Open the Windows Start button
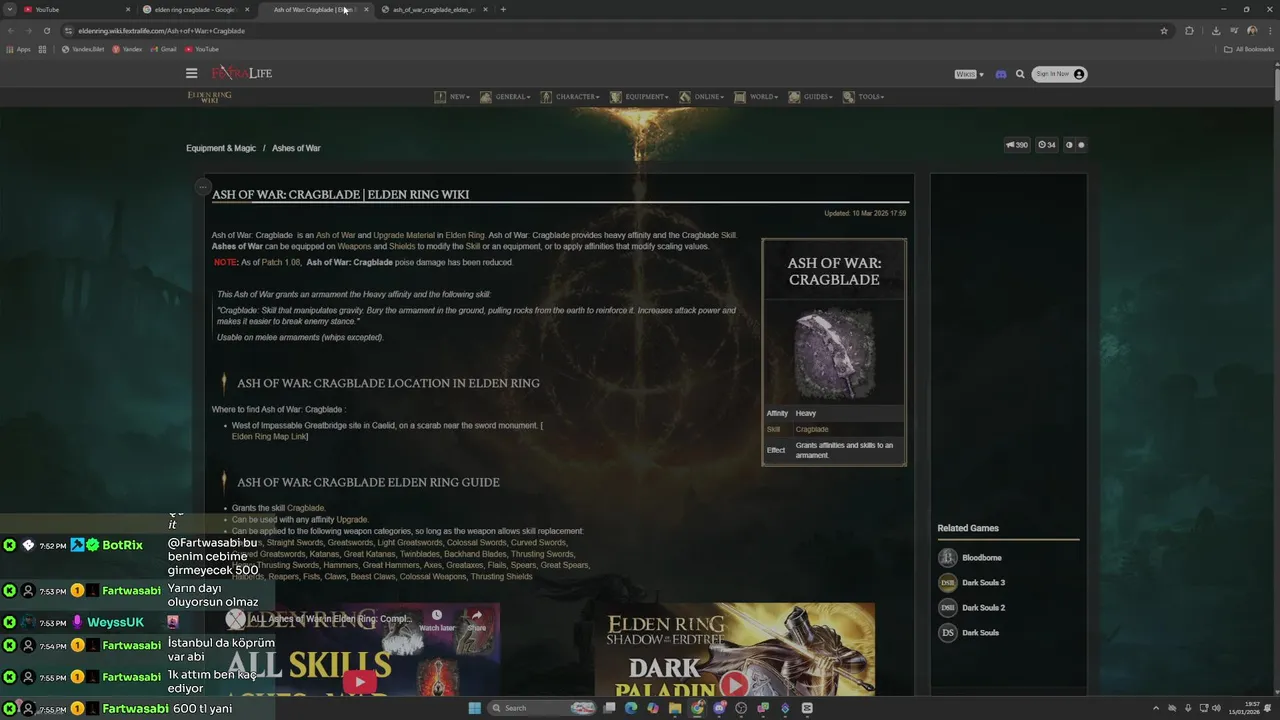 pyautogui.click(x=474, y=708)
